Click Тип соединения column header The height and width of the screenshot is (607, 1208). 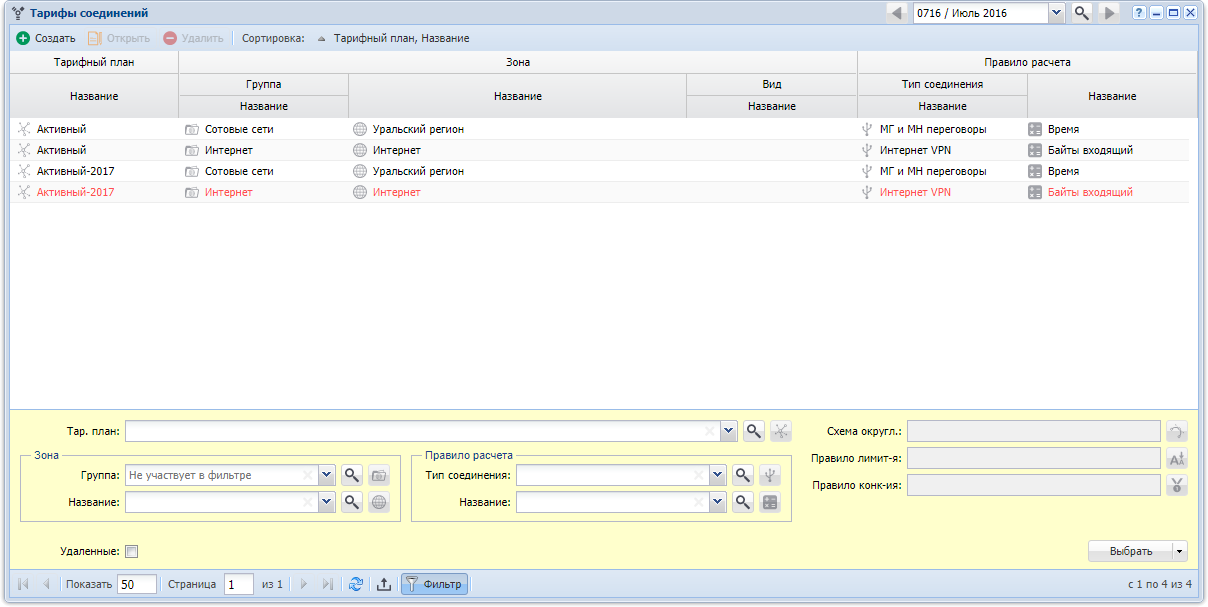pos(942,84)
